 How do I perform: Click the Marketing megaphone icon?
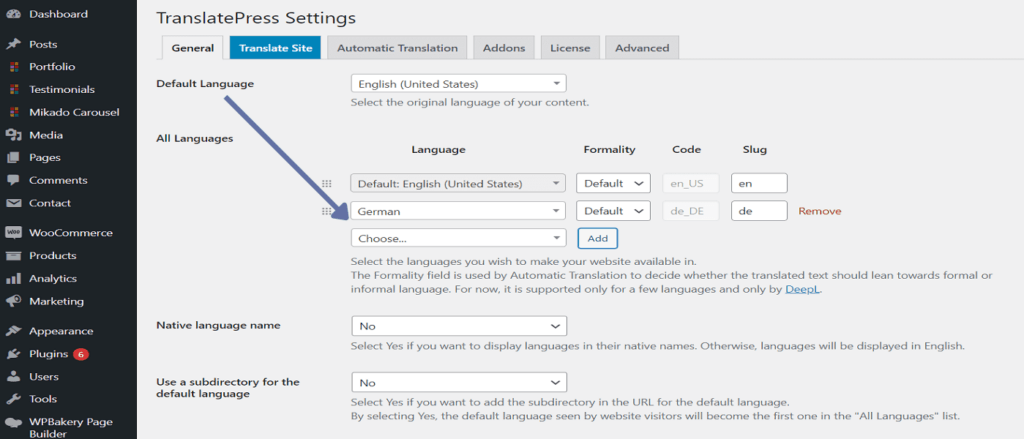pos(13,301)
